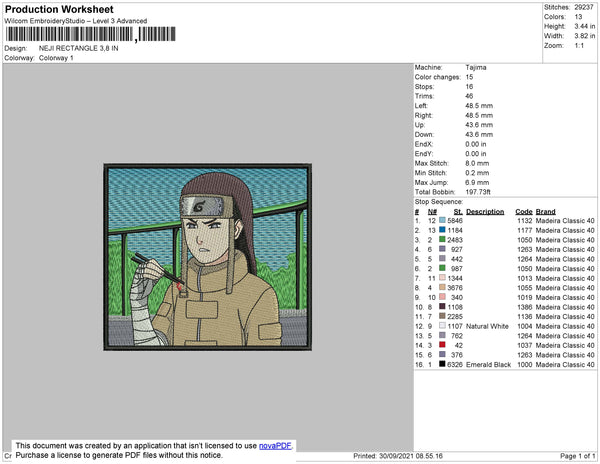Select design name 'NEJI RECTANGLE 3,8 IN'

coord(78,48)
